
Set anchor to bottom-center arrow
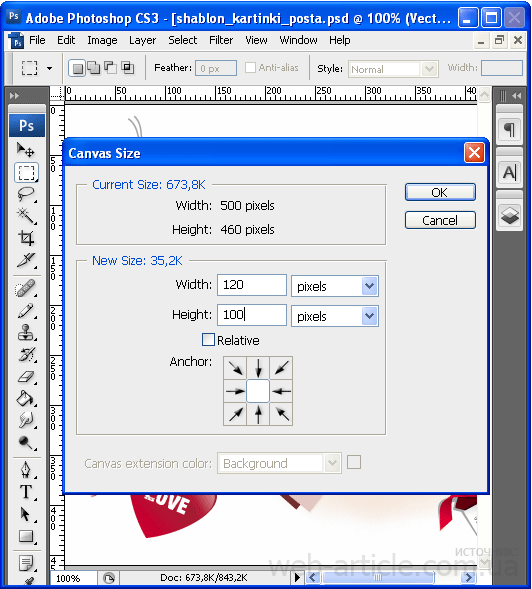click(258, 414)
